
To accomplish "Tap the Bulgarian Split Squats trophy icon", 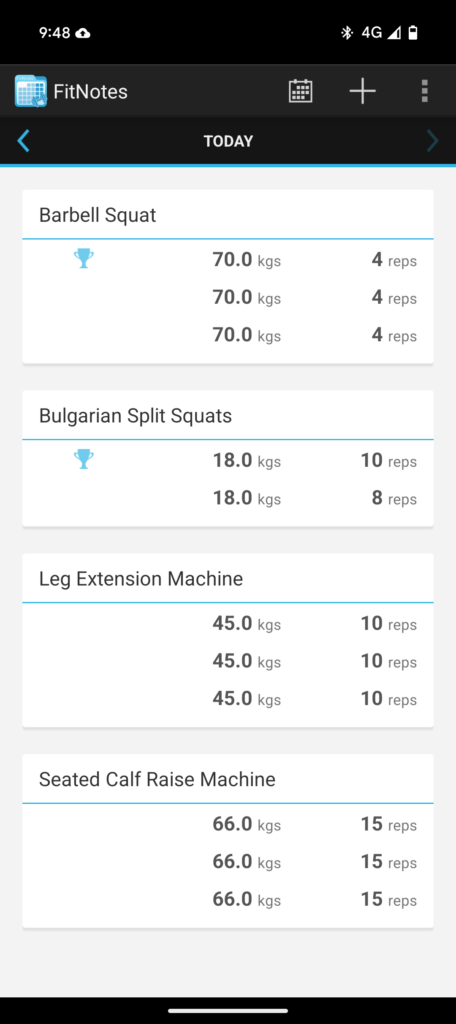I will click(84, 459).
